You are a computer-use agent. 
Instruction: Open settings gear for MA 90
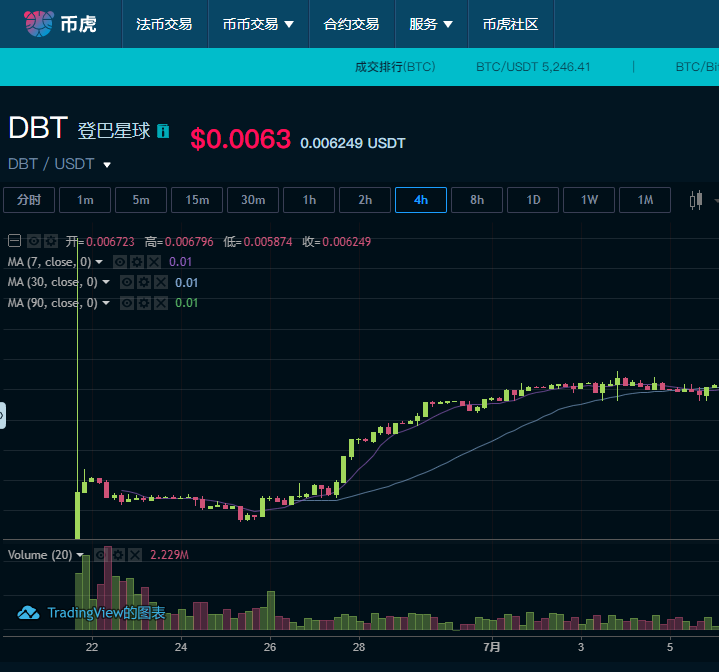tap(144, 303)
